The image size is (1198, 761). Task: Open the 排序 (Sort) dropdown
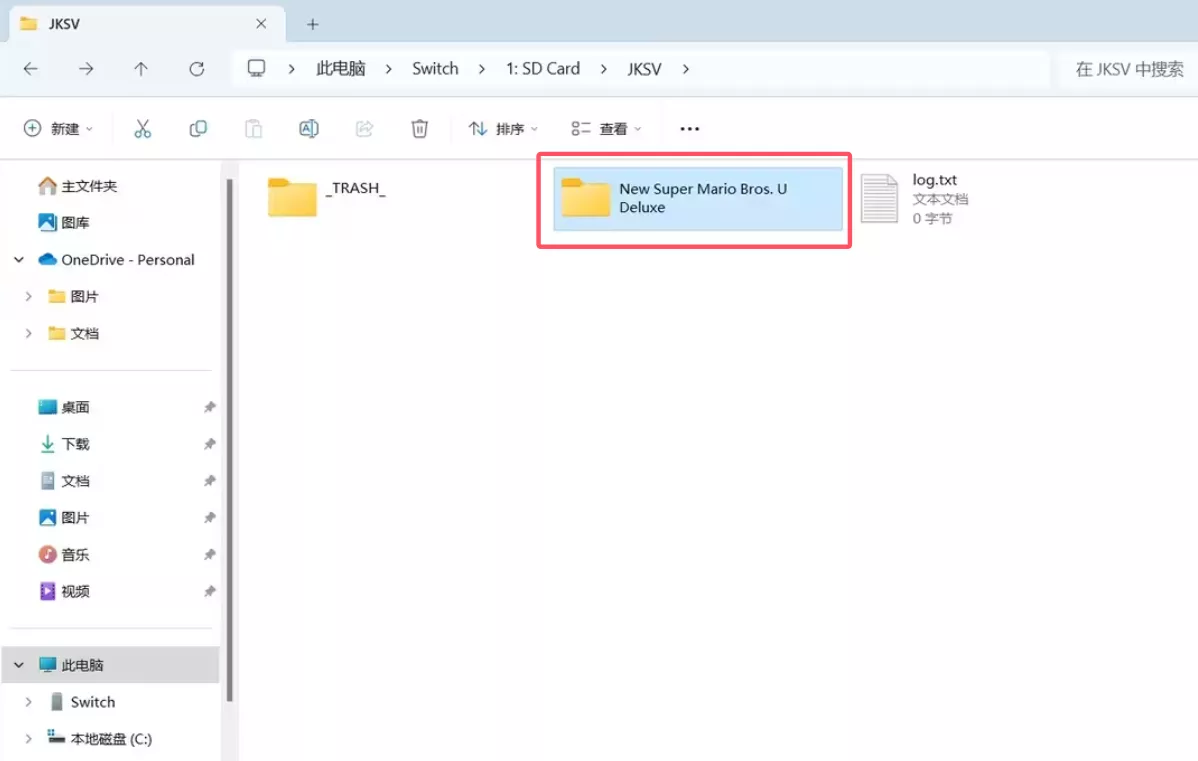[503, 128]
